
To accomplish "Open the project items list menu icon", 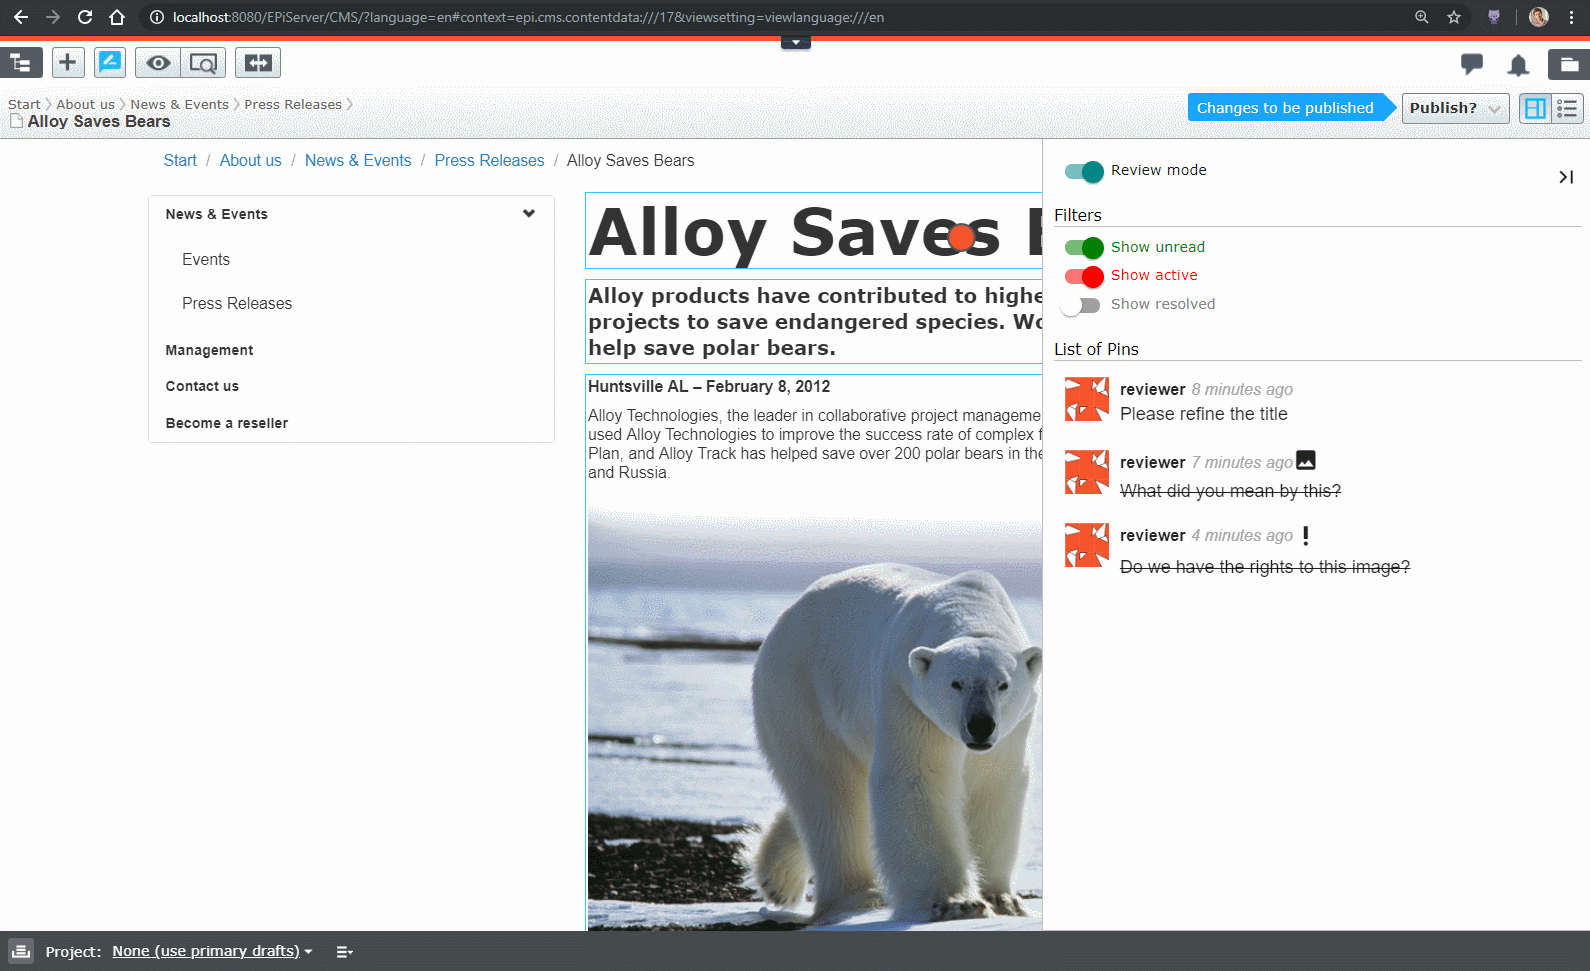I will pyautogui.click(x=344, y=952).
